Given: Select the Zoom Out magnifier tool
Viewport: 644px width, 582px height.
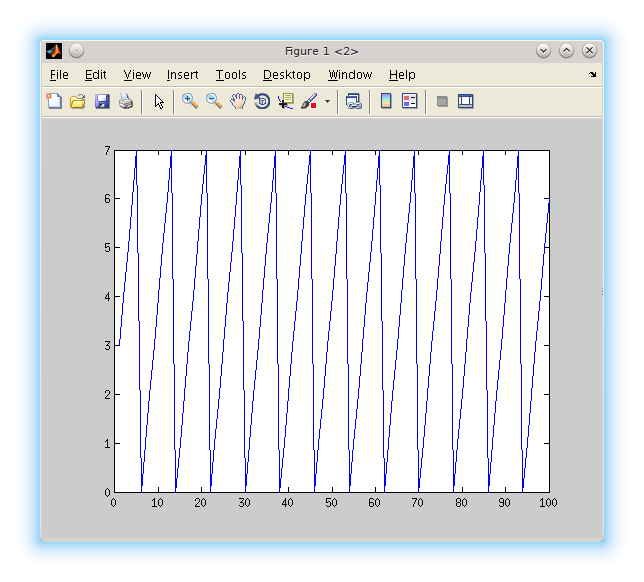Looking at the screenshot, I should [x=214, y=101].
